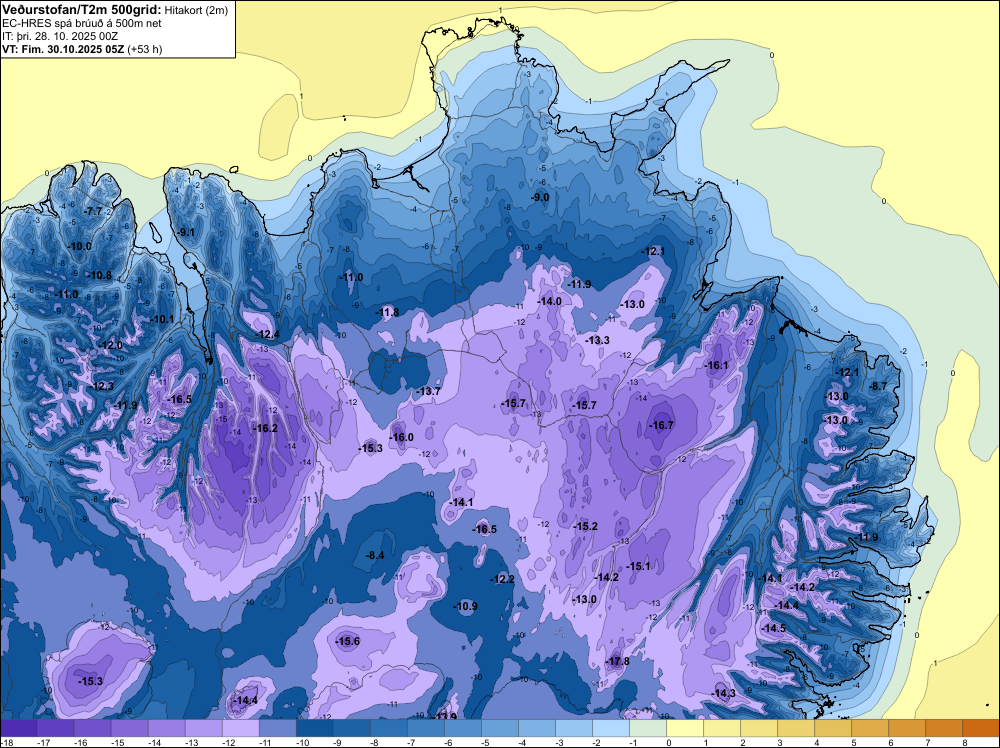Click the temperature value -16.7
The image size is (1000, 748).
tap(661, 425)
